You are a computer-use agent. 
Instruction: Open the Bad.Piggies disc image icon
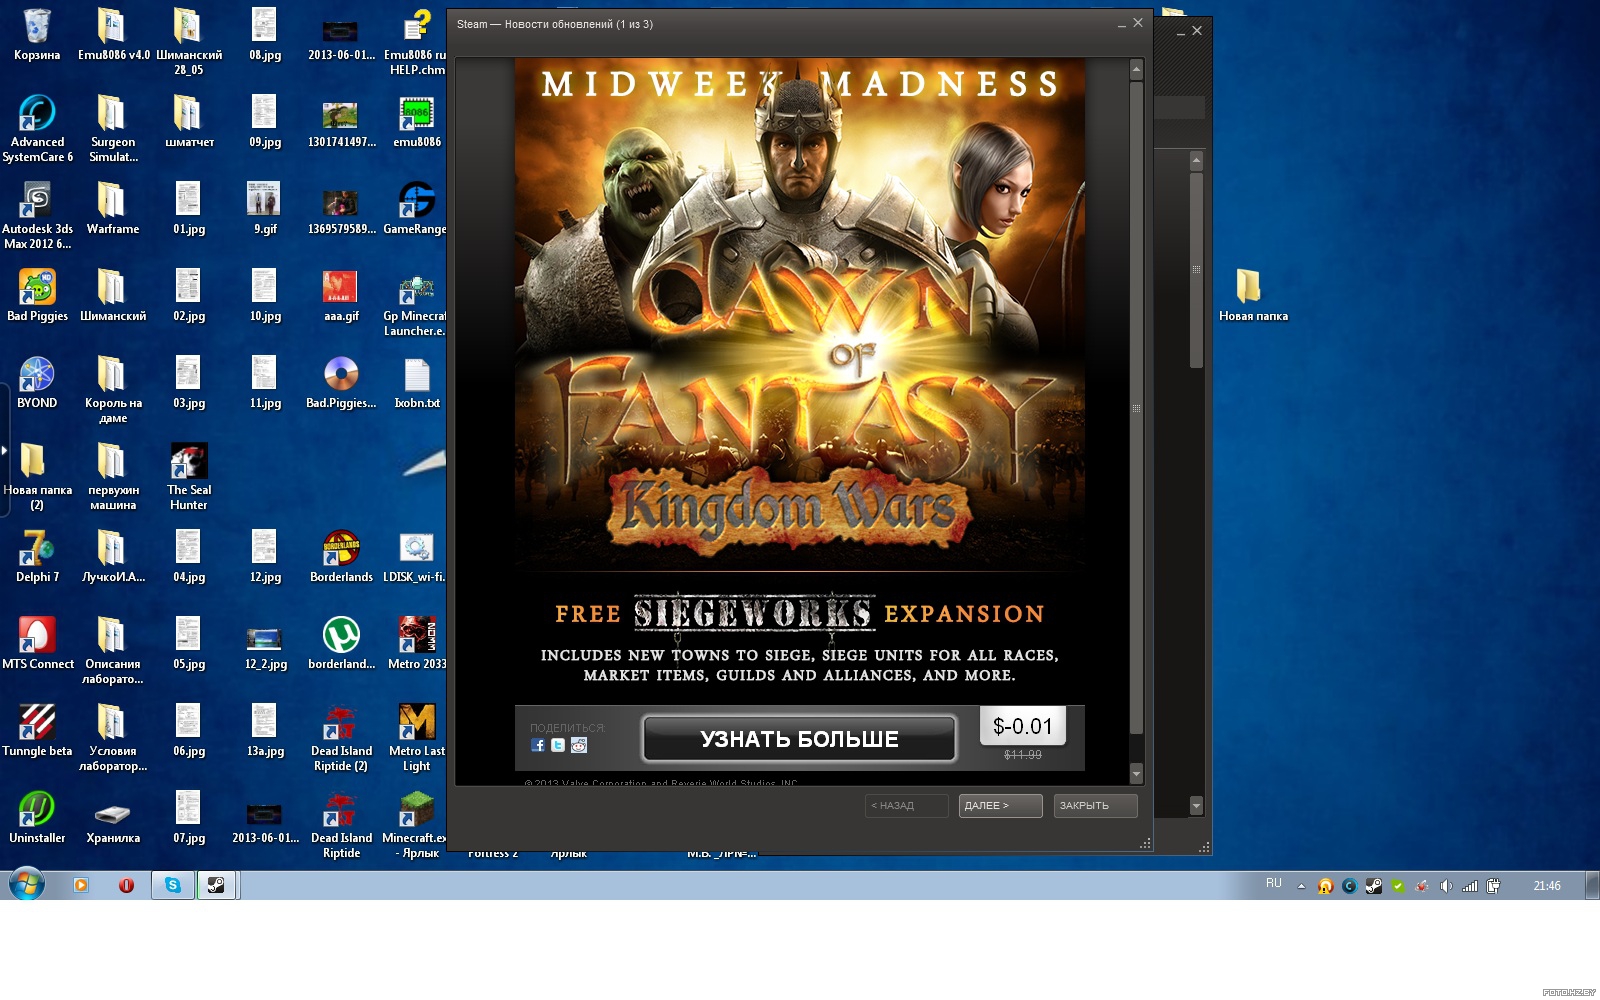tap(341, 383)
